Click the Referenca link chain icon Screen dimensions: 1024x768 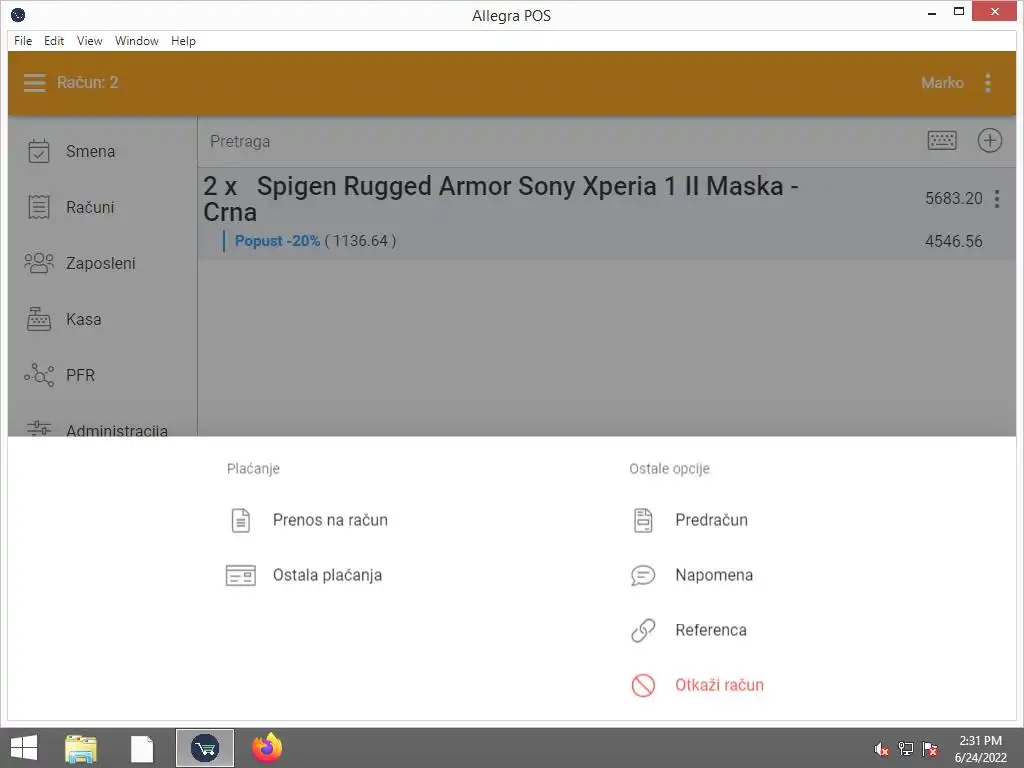[643, 630]
